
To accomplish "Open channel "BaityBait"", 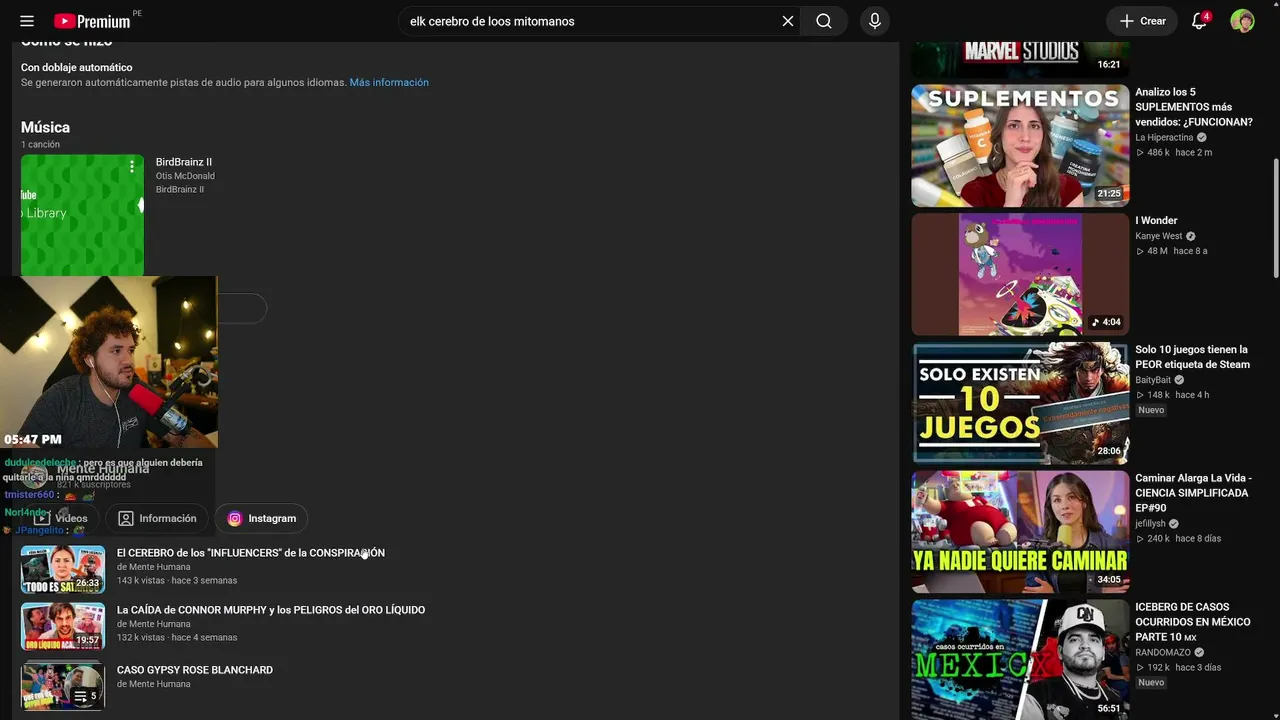I will (1153, 380).
